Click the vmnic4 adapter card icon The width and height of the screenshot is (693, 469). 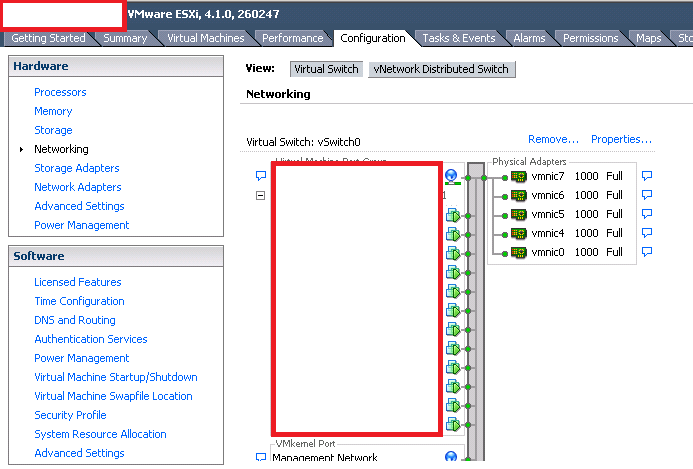[x=519, y=234]
